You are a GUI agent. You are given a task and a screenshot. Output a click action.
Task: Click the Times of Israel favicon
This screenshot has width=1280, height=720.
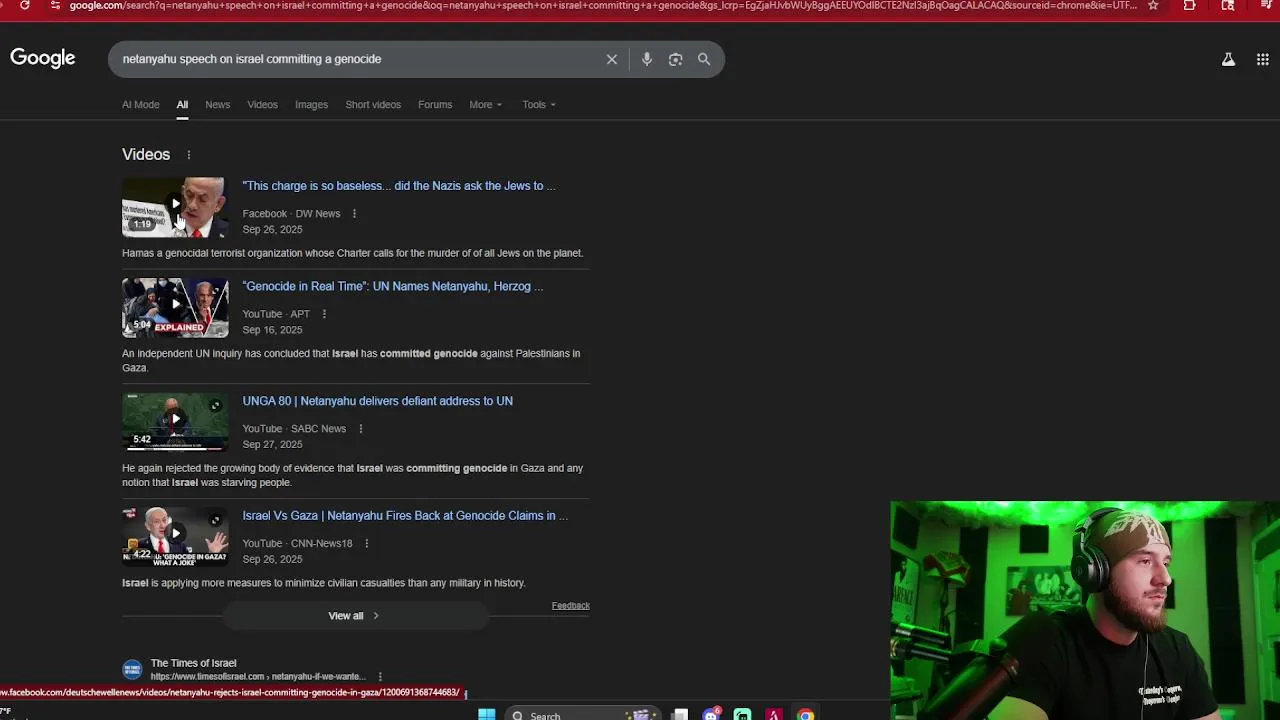click(132, 670)
